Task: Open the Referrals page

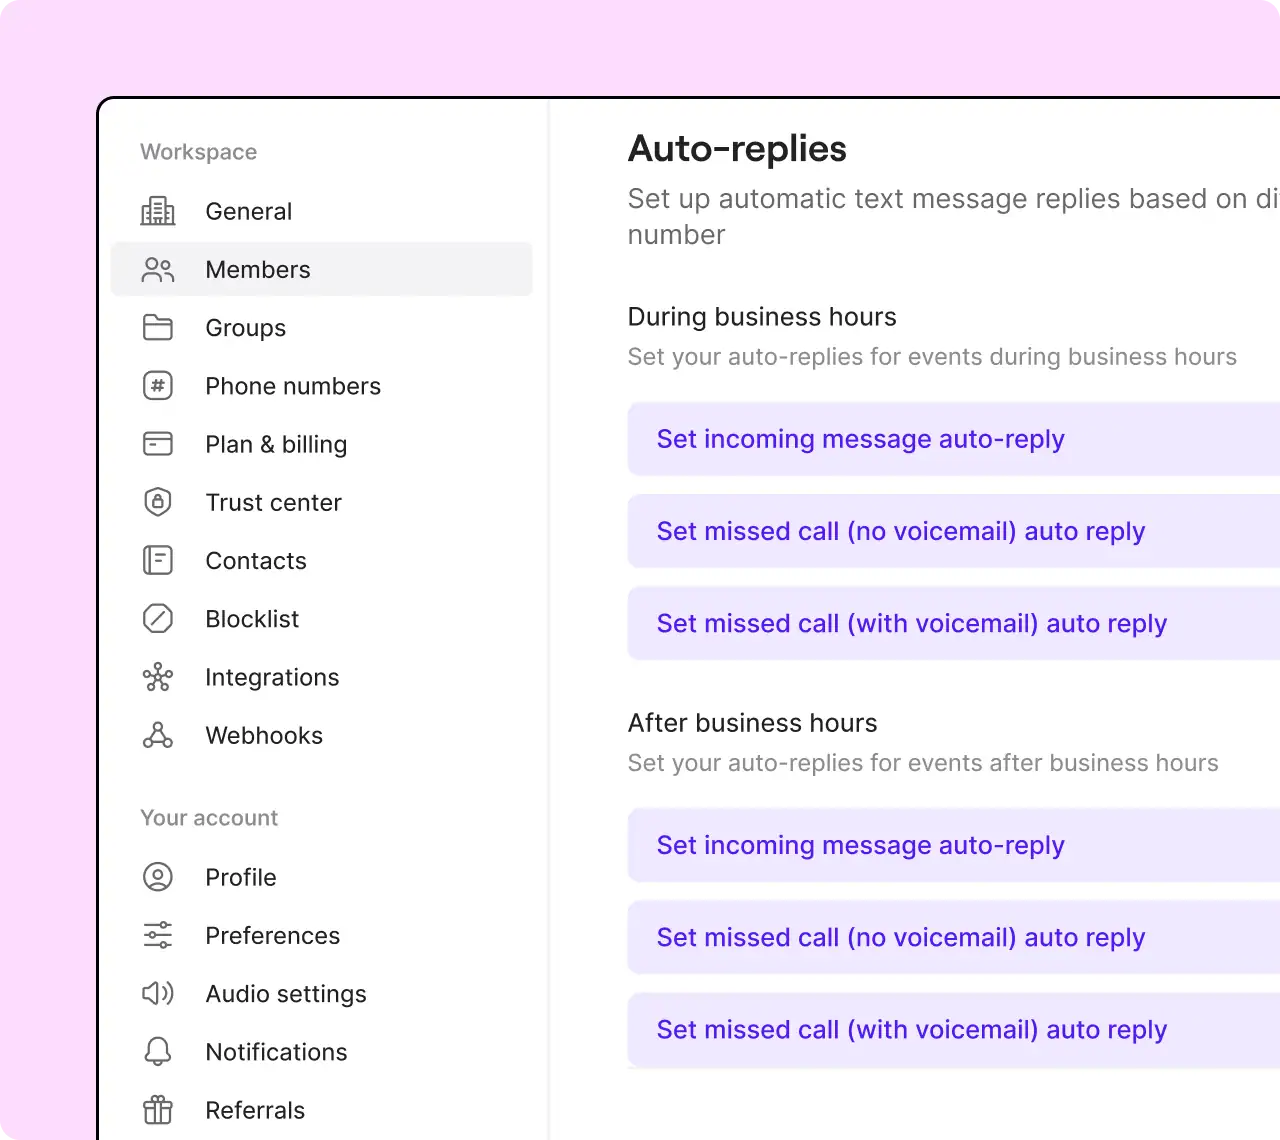Action: 321,1110
